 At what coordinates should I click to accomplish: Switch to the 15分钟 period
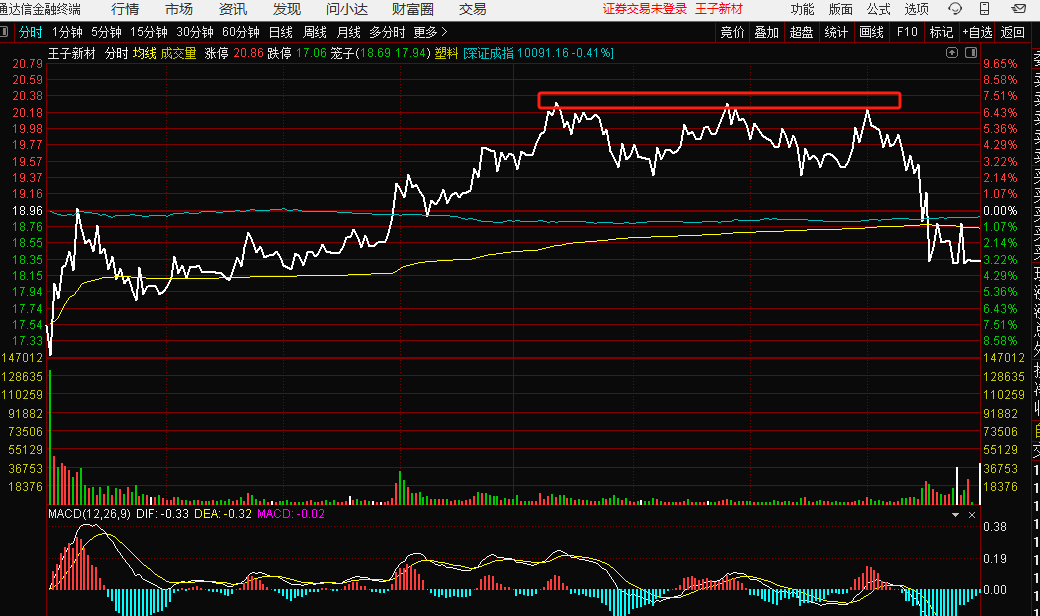coord(149,32)
